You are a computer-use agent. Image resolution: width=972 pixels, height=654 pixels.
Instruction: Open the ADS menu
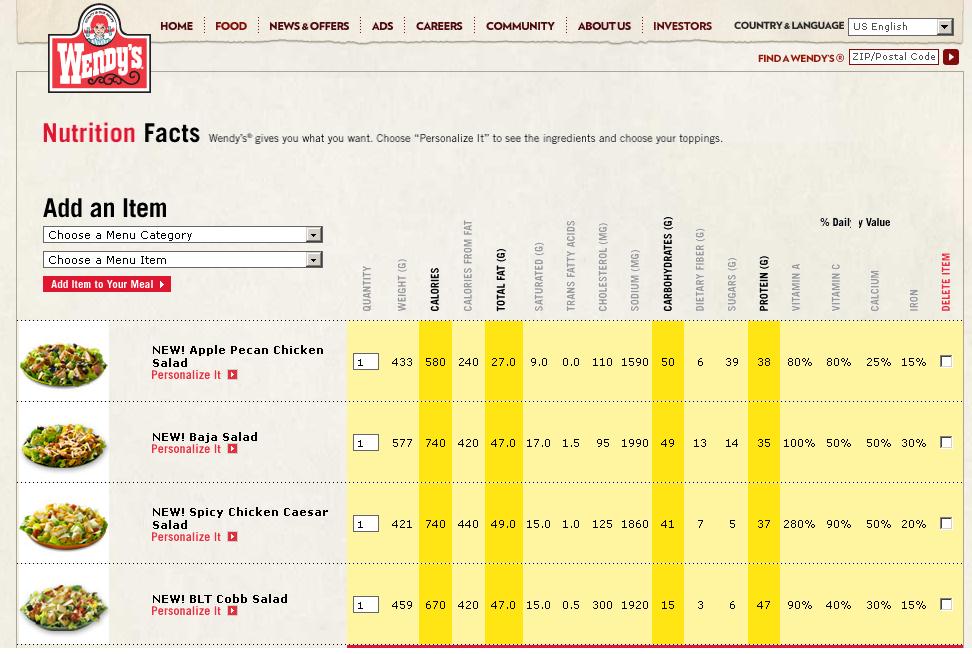tap(382, 26)
